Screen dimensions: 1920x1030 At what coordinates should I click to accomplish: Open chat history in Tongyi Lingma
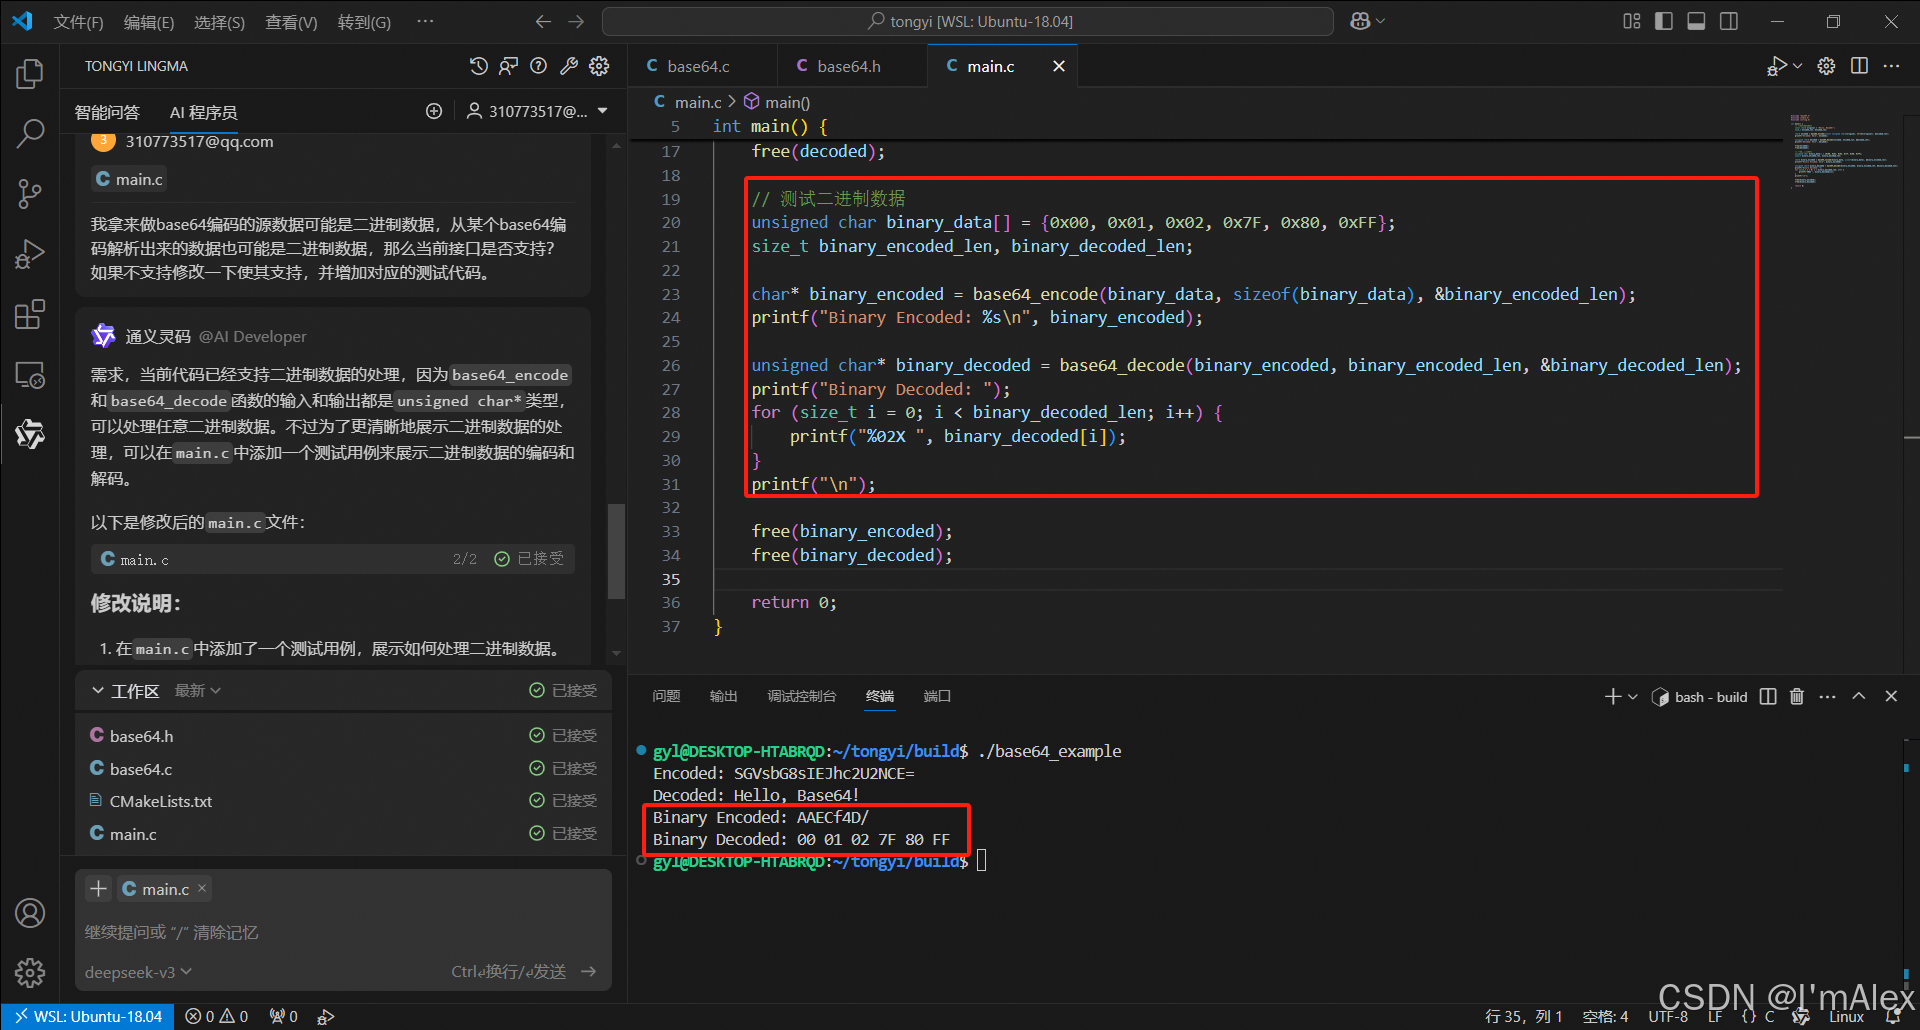click(x=479, y=66)
